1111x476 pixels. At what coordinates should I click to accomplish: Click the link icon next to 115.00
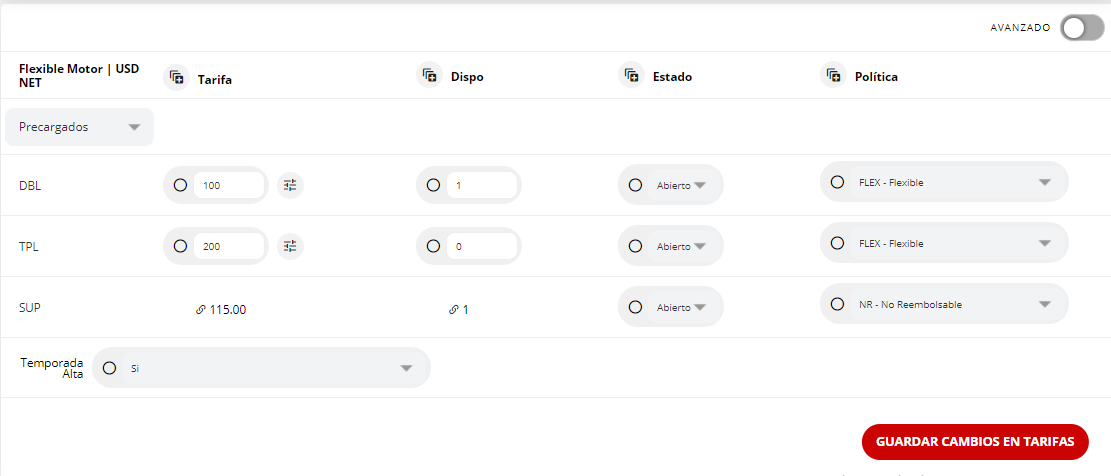201,310
